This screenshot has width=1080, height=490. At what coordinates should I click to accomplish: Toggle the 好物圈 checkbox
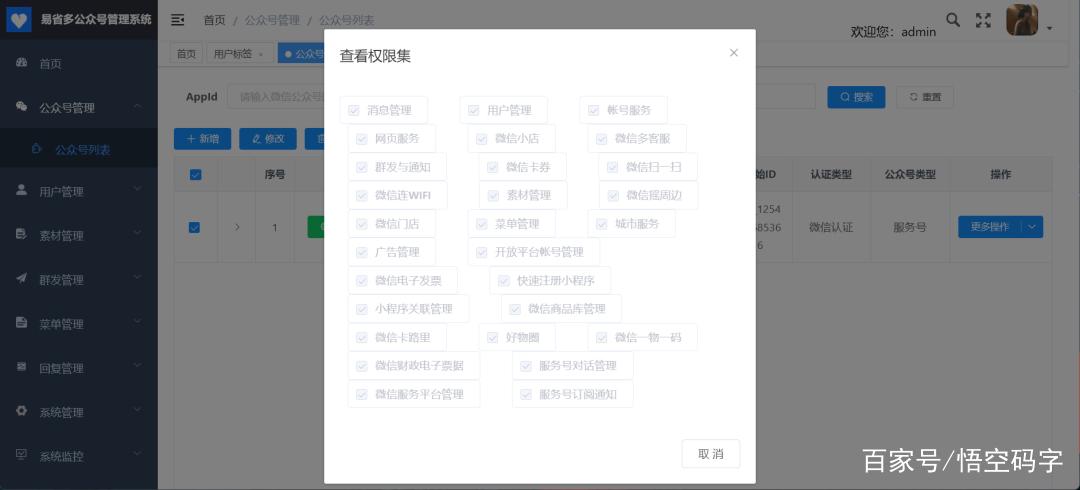coord(492,338)
